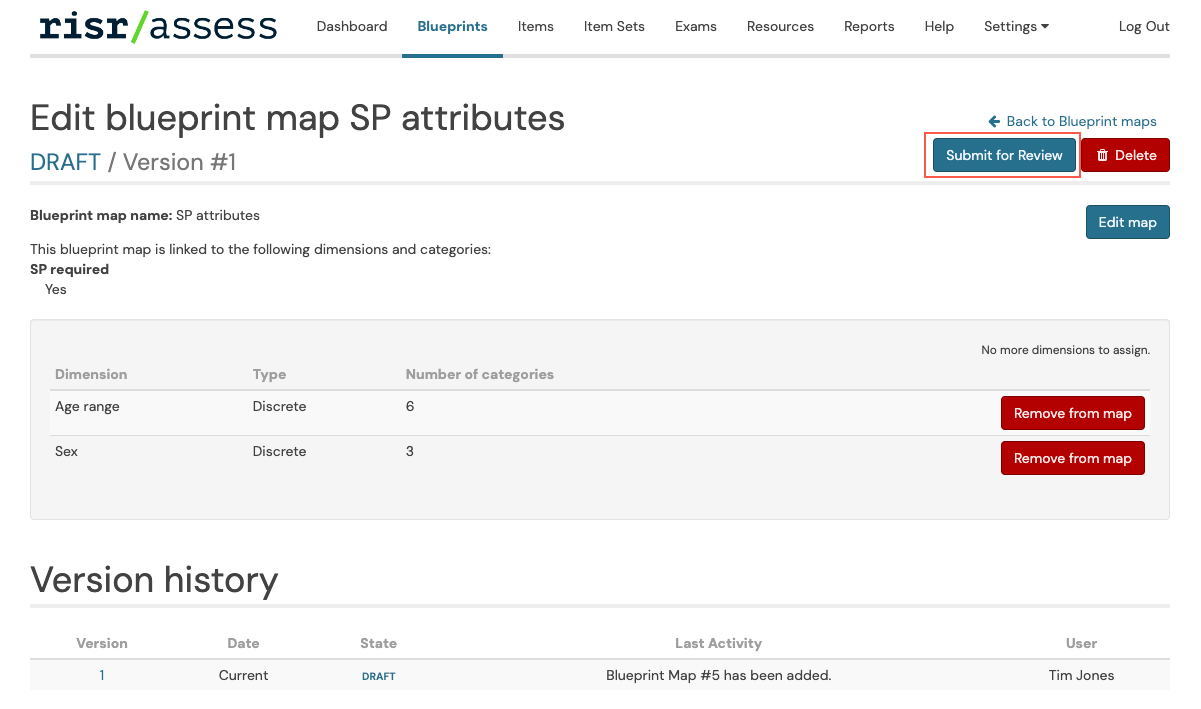This screenshot has height=709, width=1201.
Task: Remove the Age range dimension from map
Action: pyautogui.click(x=1072, y=412)
